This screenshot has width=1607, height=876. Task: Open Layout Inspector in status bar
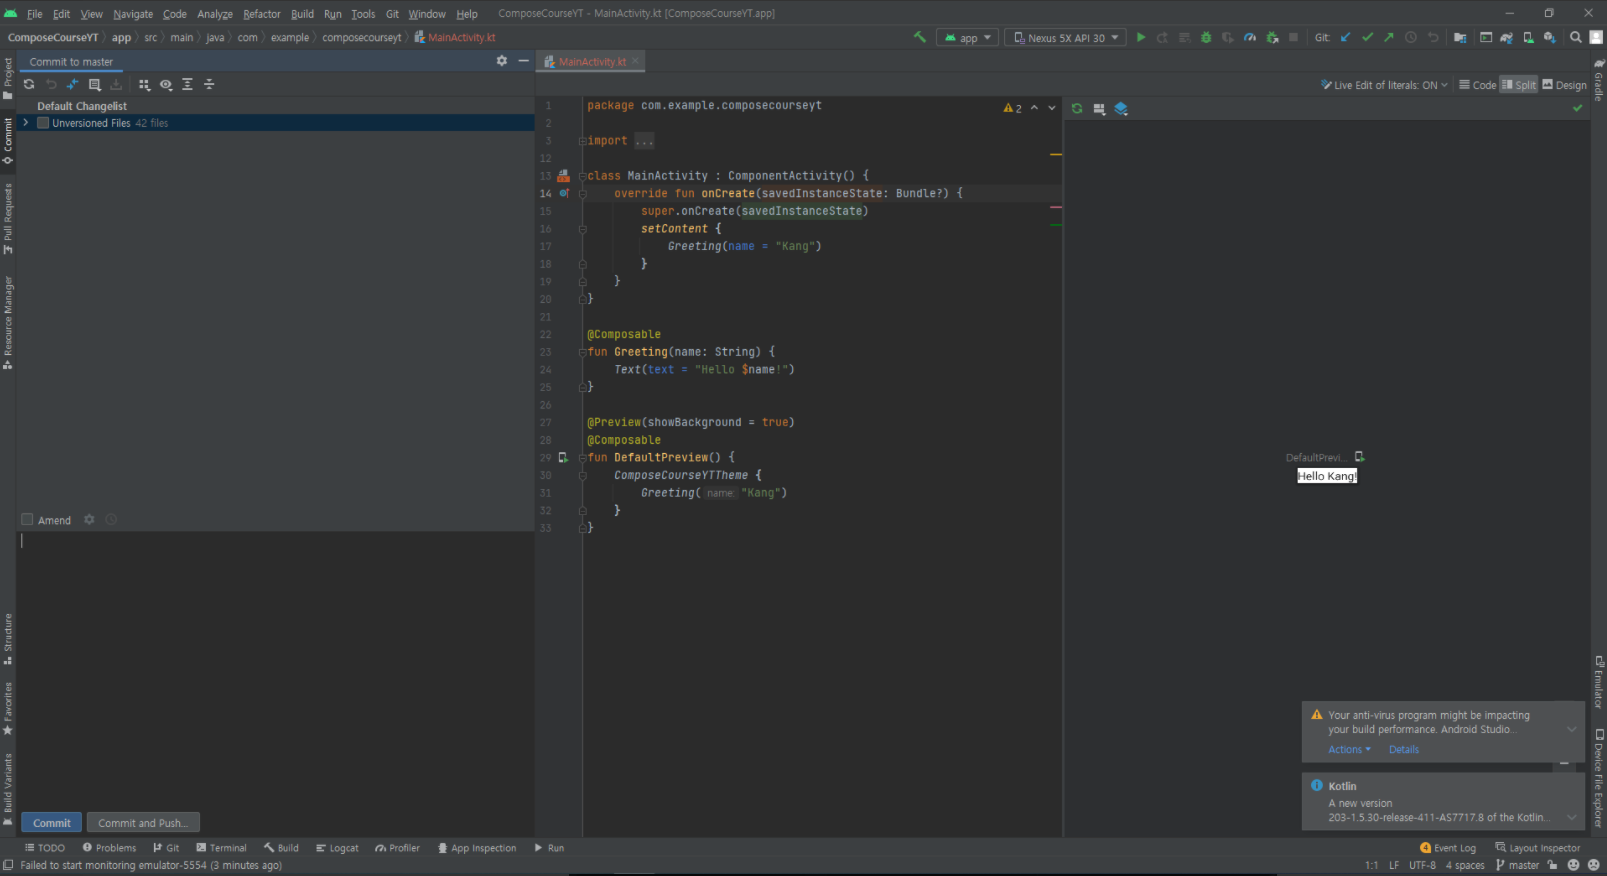click(1538, 848)
